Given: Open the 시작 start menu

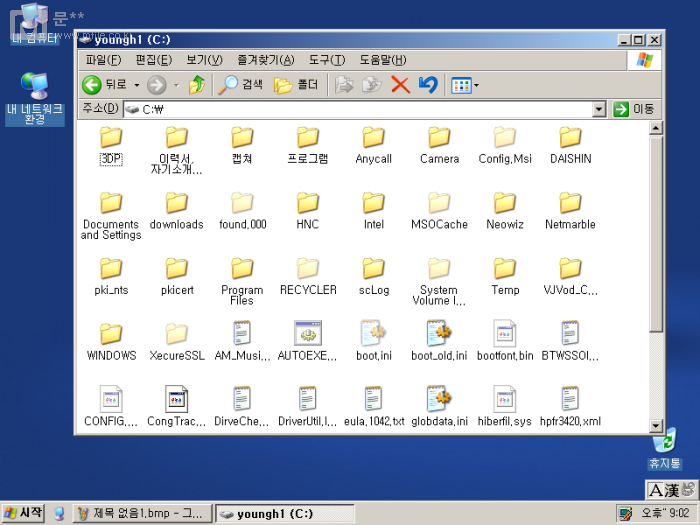Looking at the screenshot, I should [x=23, y=513].
